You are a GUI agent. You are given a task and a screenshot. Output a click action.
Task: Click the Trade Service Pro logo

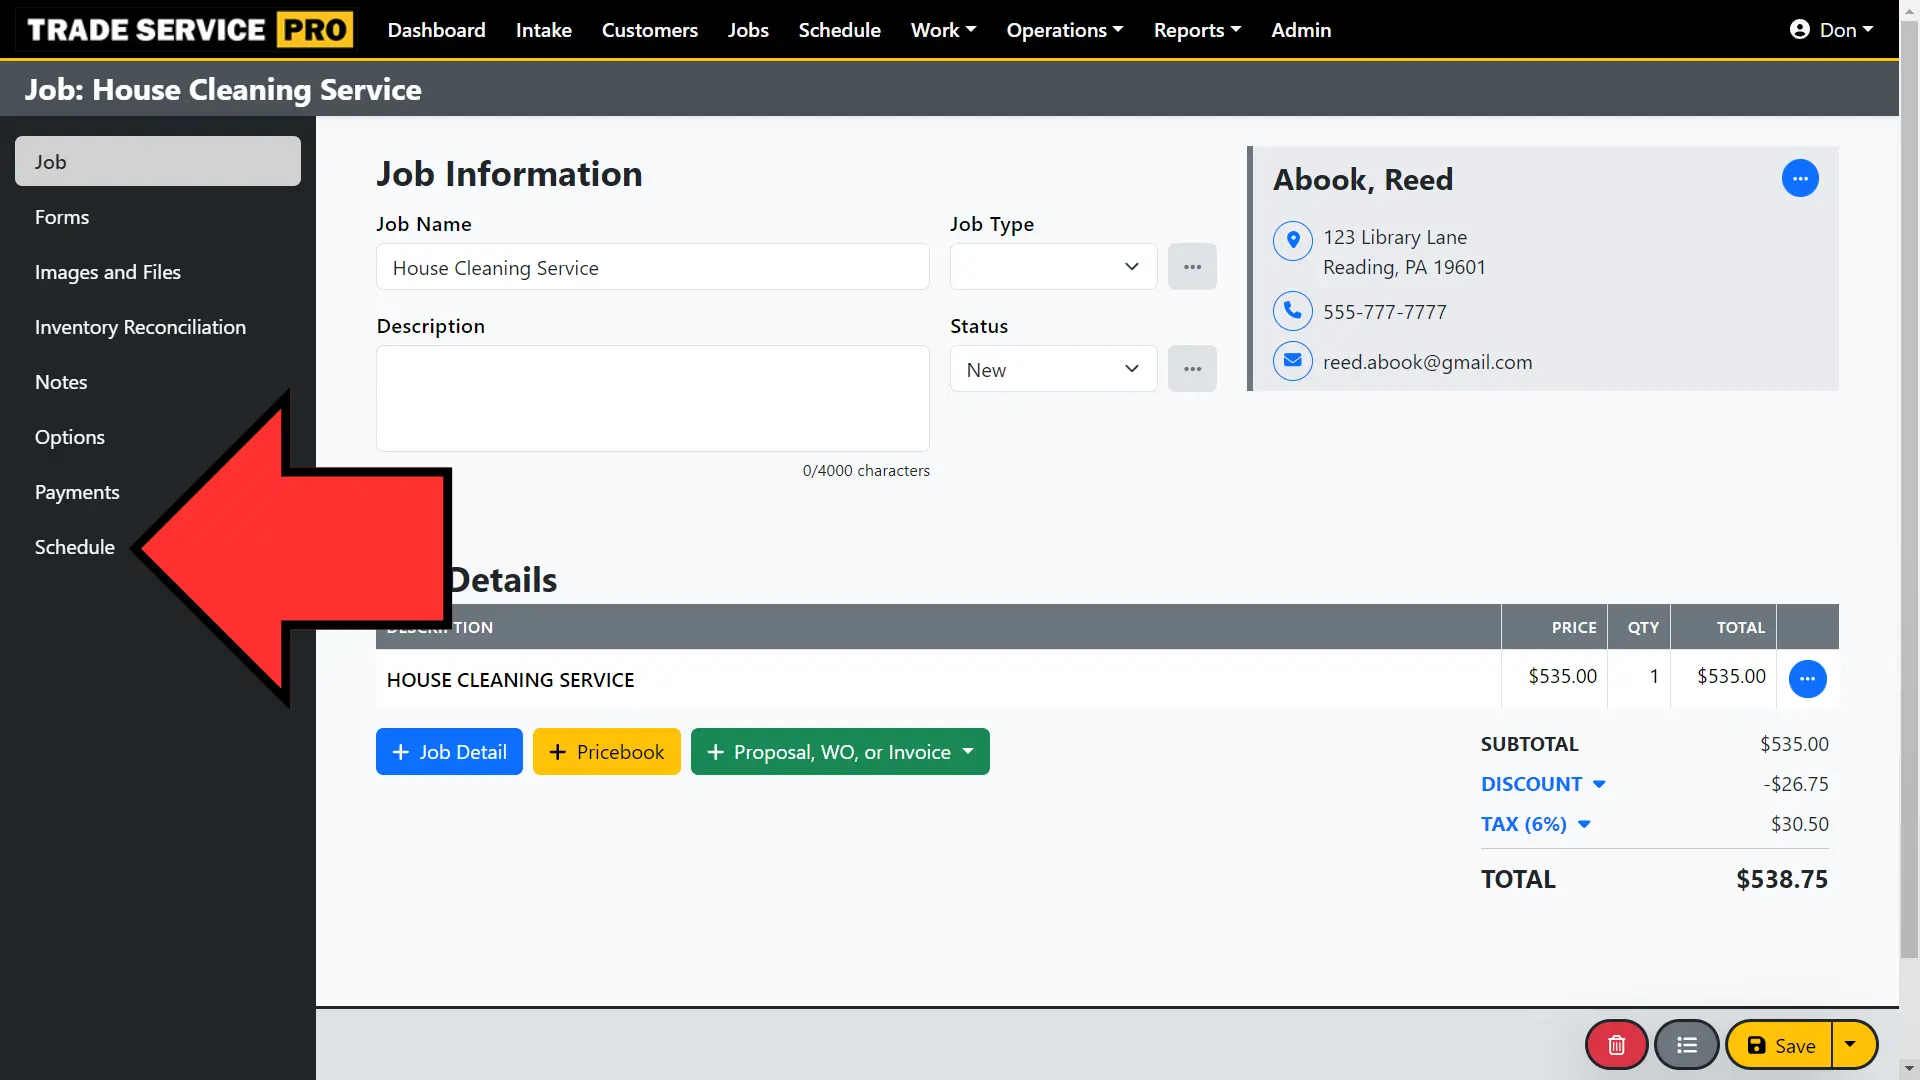[186, 29]
